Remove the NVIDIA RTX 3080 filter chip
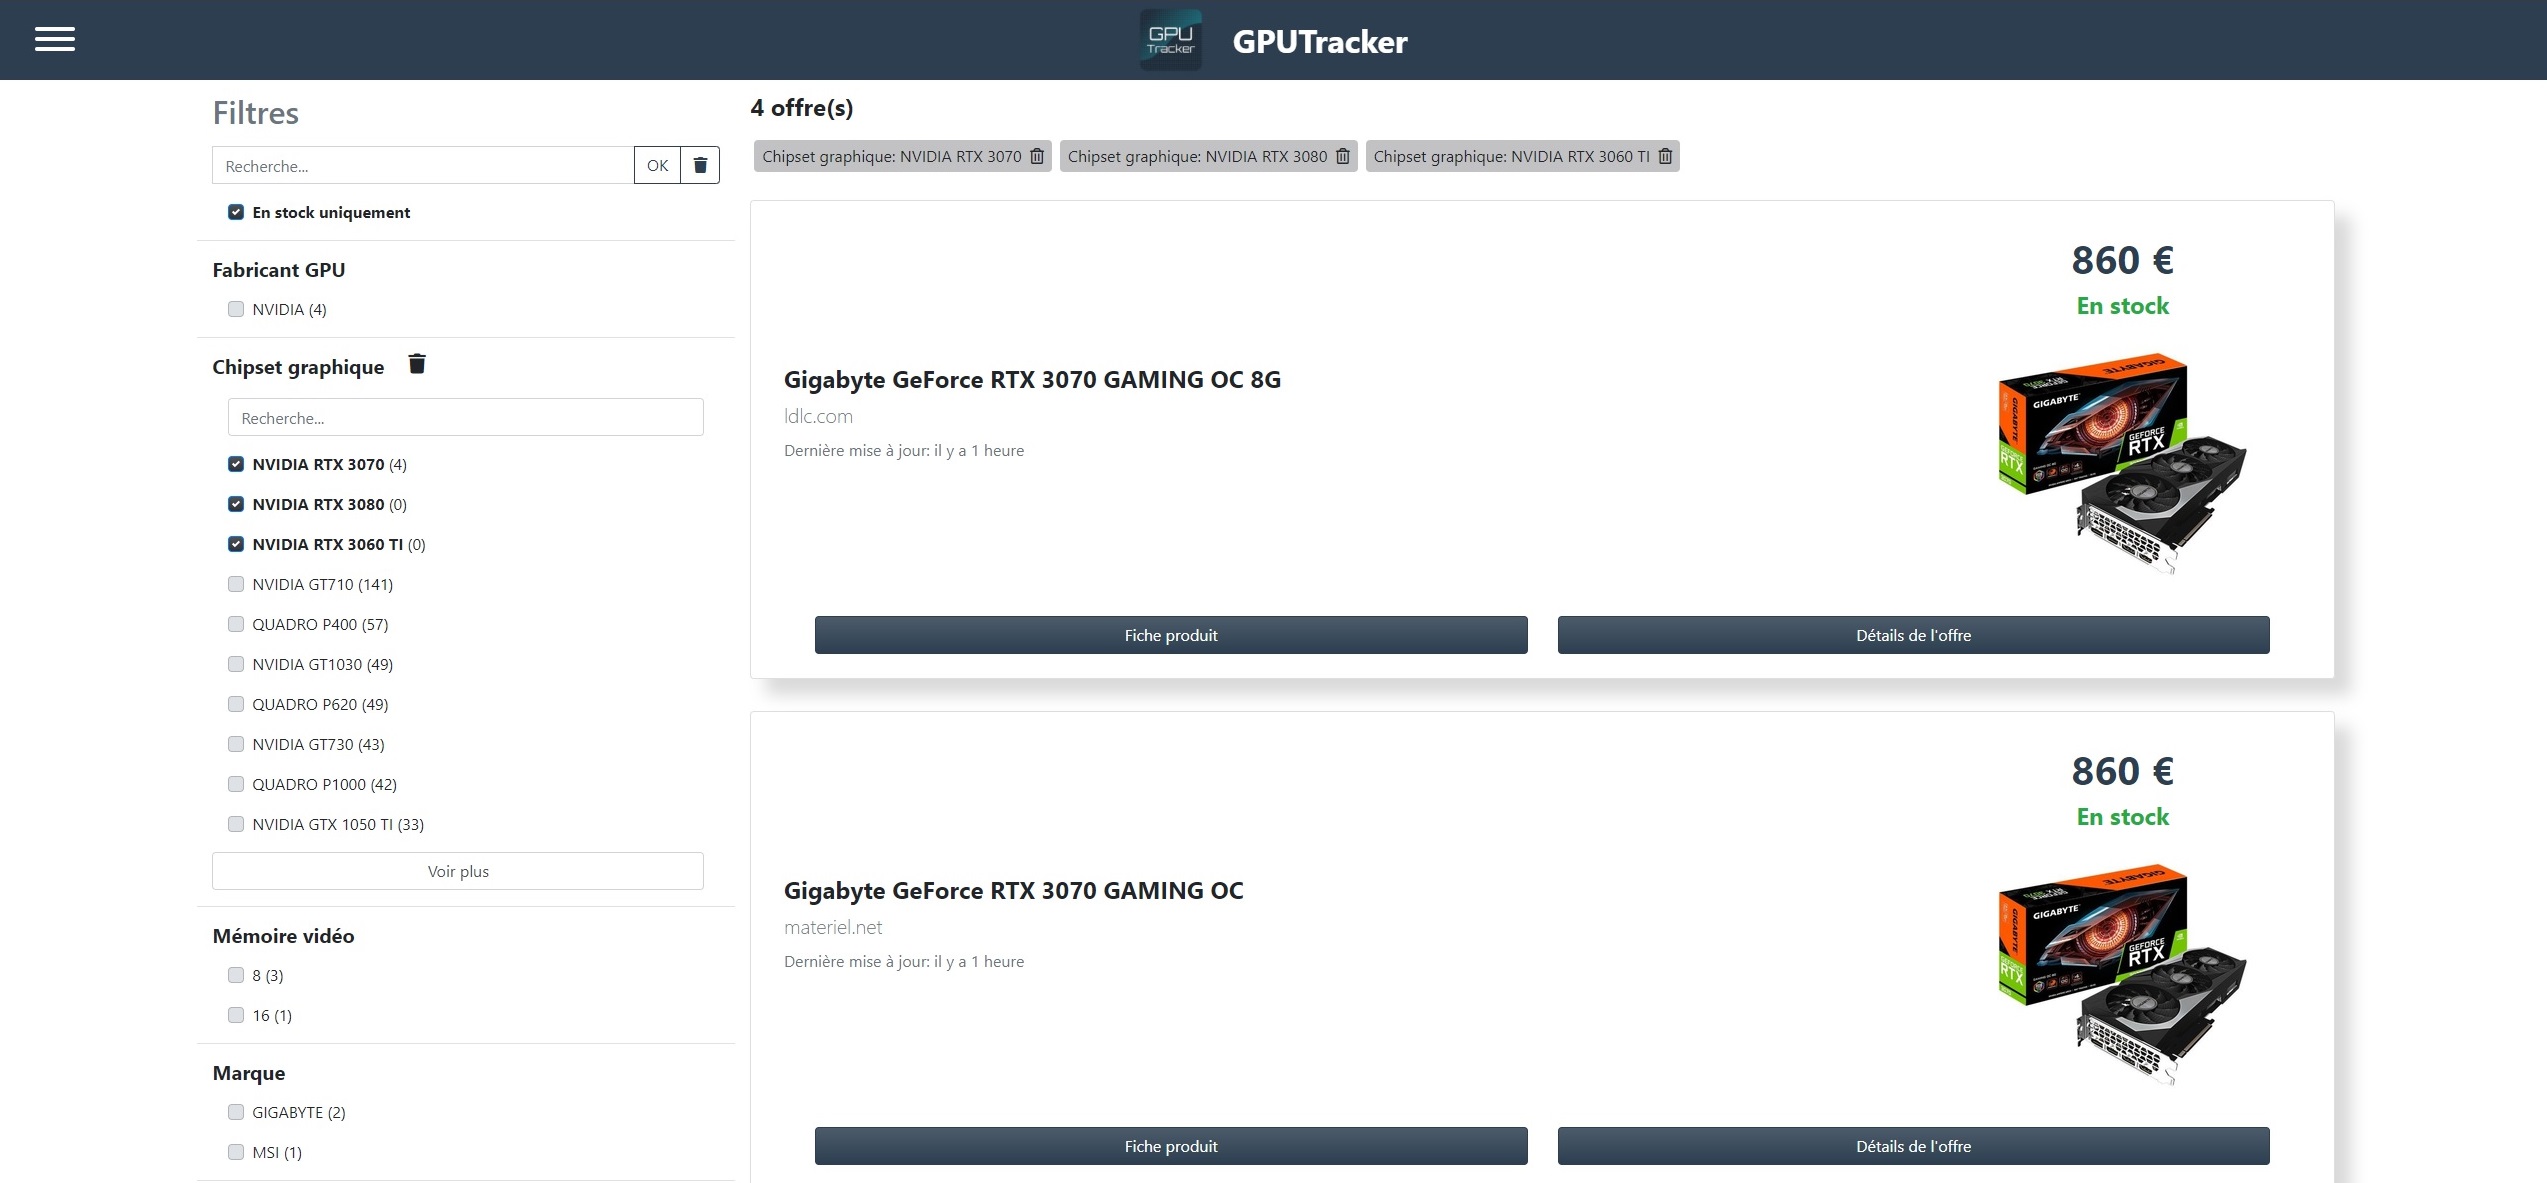 (x=1343, y=156)
